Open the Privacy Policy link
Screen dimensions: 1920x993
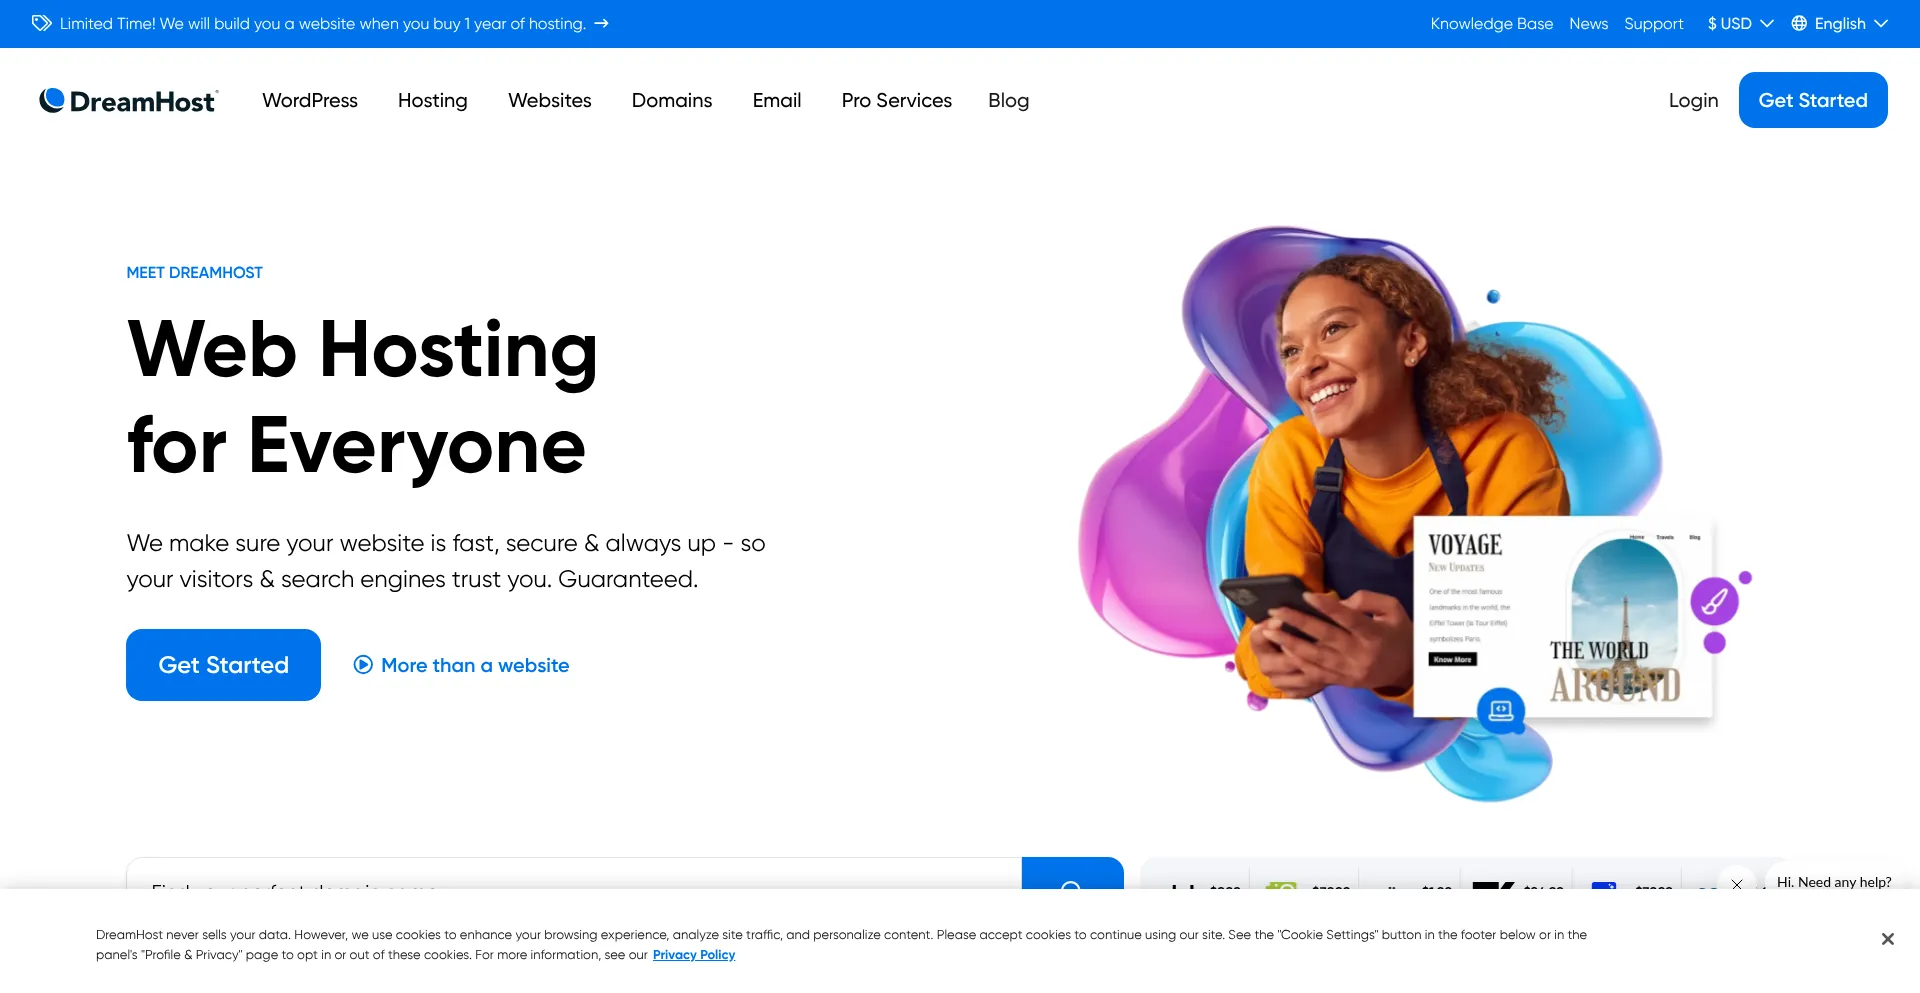coord(694,955)
